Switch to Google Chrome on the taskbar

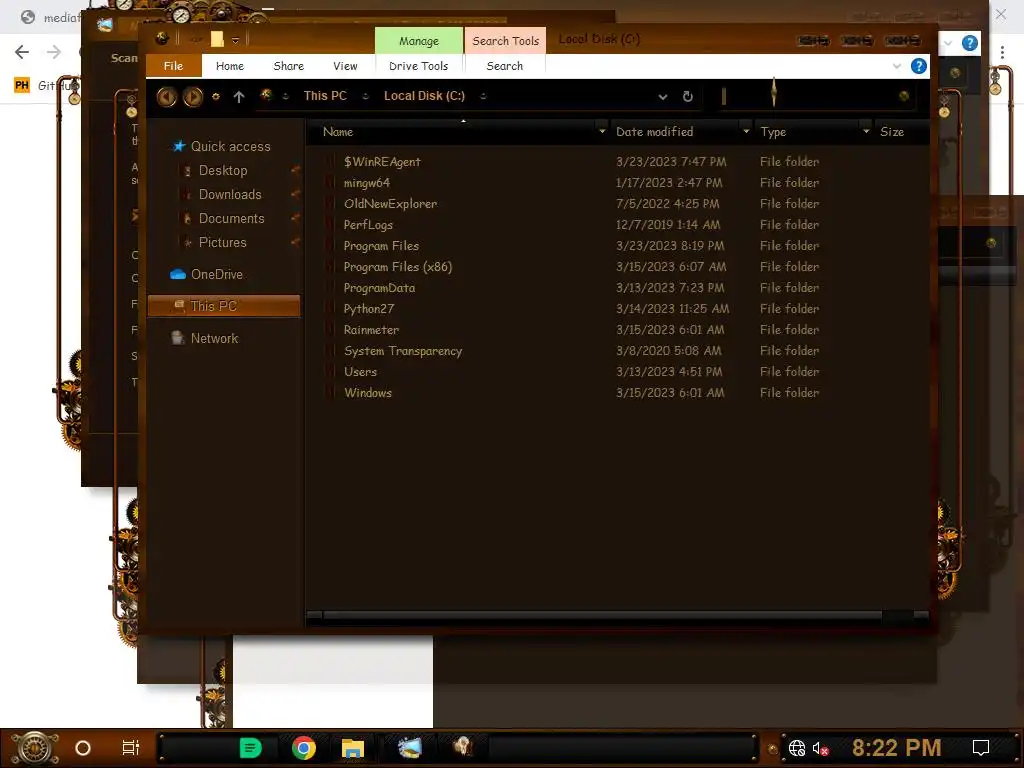pos(304,748)
